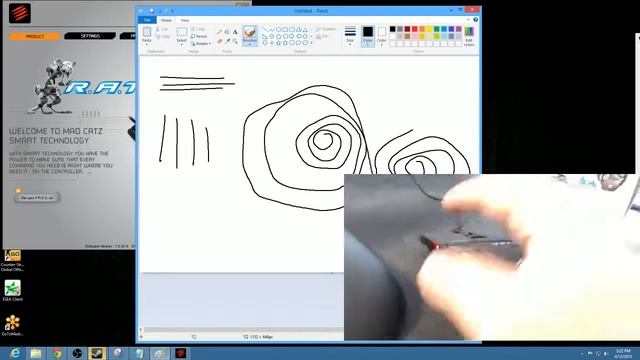640x360 pixels.
Task: Open Paint Help question mark icon
Action: (476, 20)
